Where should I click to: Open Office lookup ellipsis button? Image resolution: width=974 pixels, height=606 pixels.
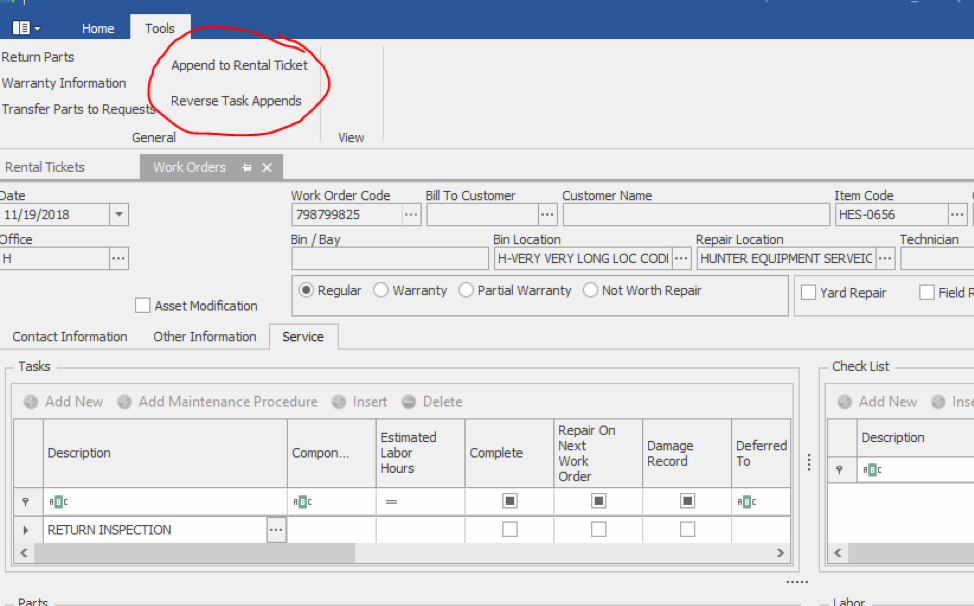coord(118,258)
